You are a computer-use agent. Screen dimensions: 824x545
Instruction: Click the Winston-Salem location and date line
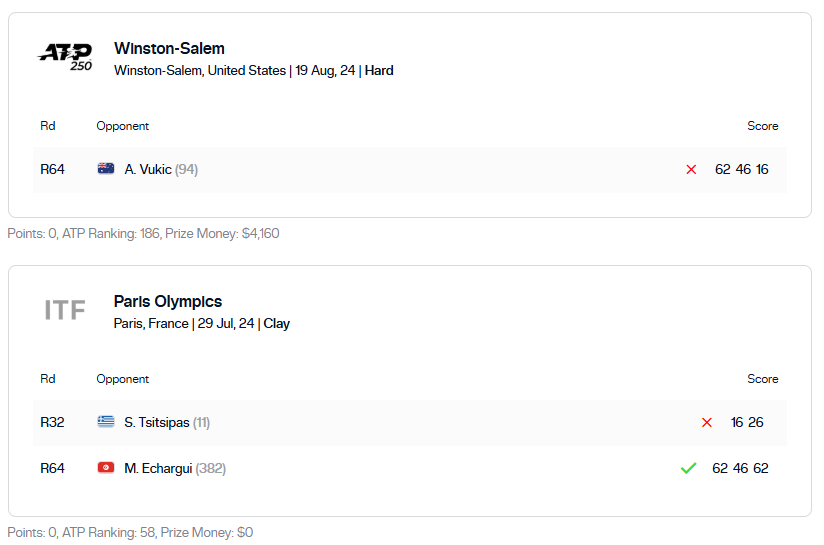pos(253,71)
